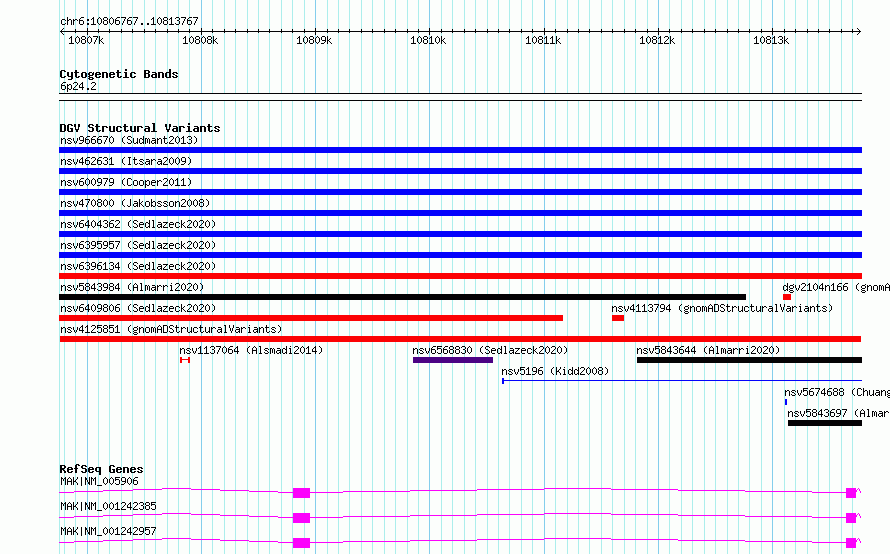Click the 10813k ruler tick label
The width and height of the screenshot is (890, 554).
pyautogui.click(x=771, y=40)
